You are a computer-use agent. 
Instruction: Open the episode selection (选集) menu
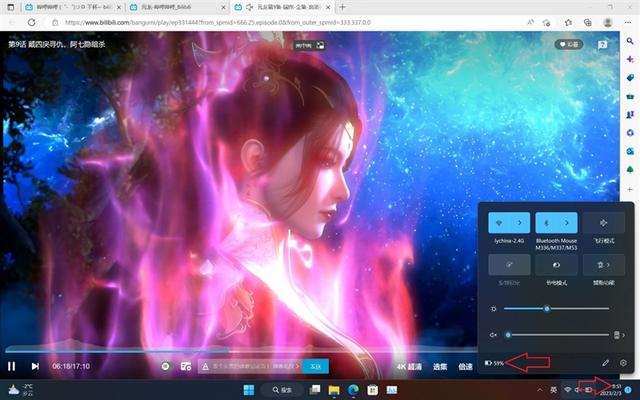[440, 367]
